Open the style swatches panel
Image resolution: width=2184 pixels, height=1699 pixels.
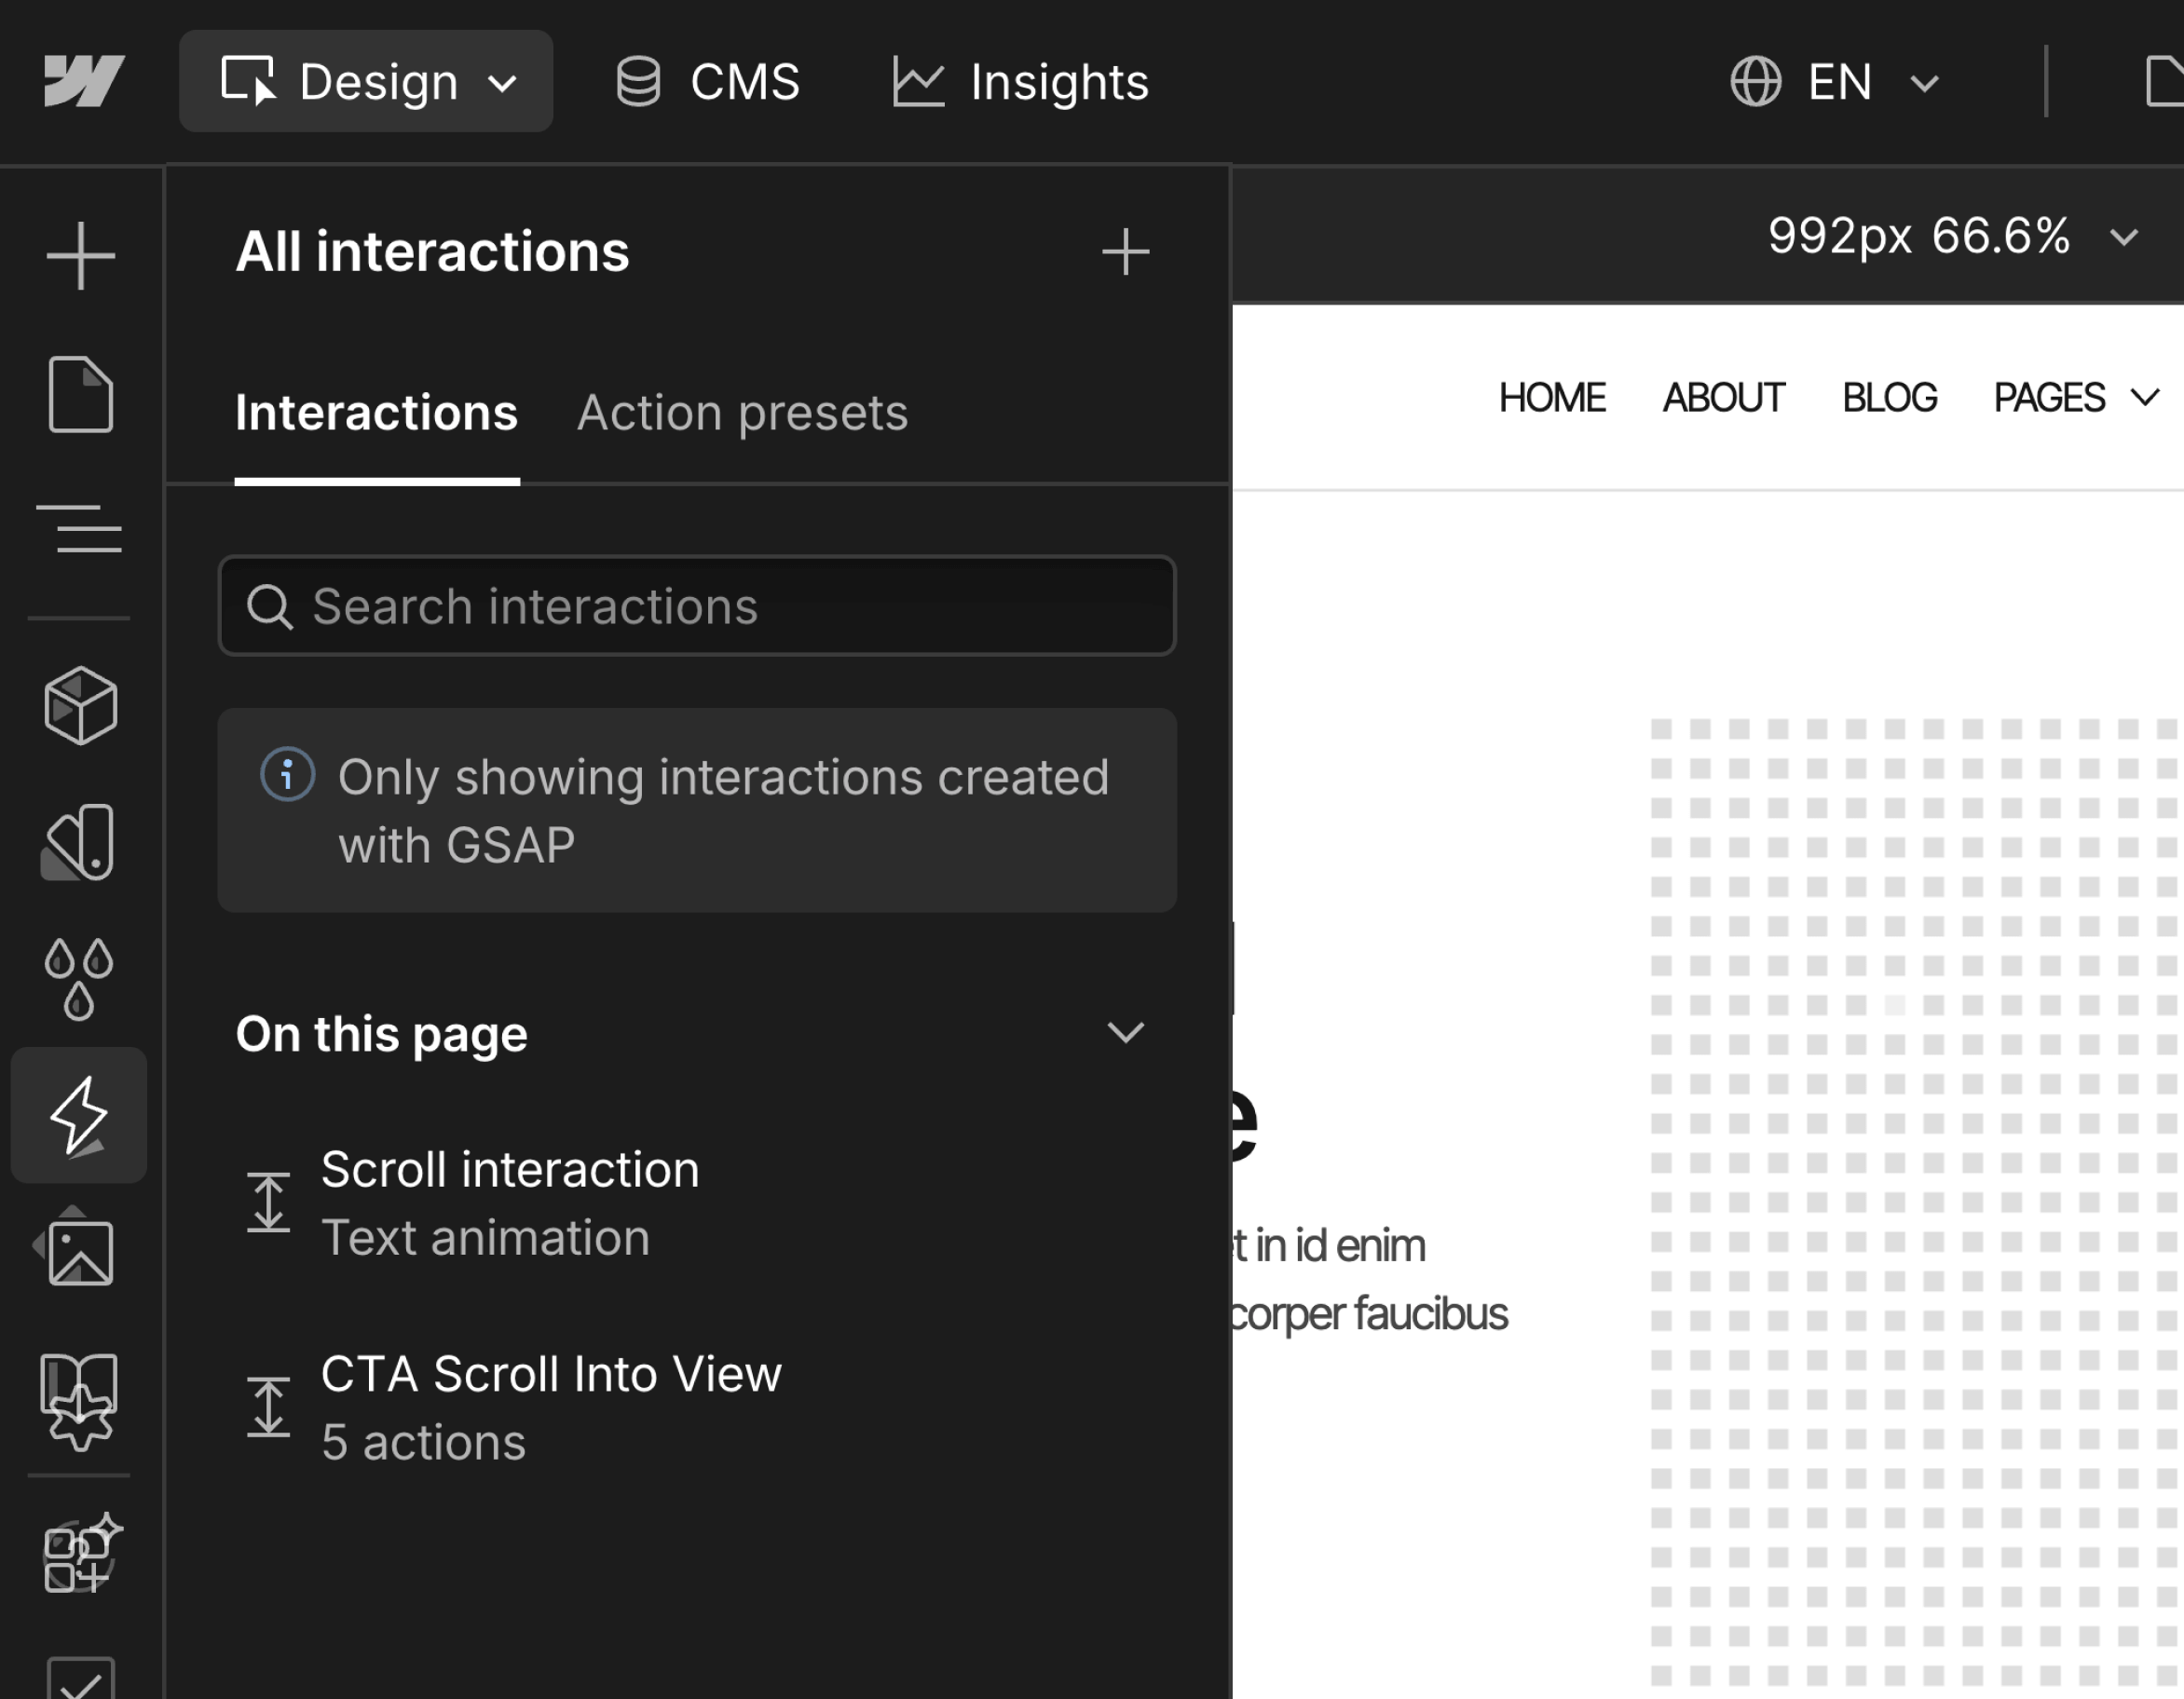(80, 842)
